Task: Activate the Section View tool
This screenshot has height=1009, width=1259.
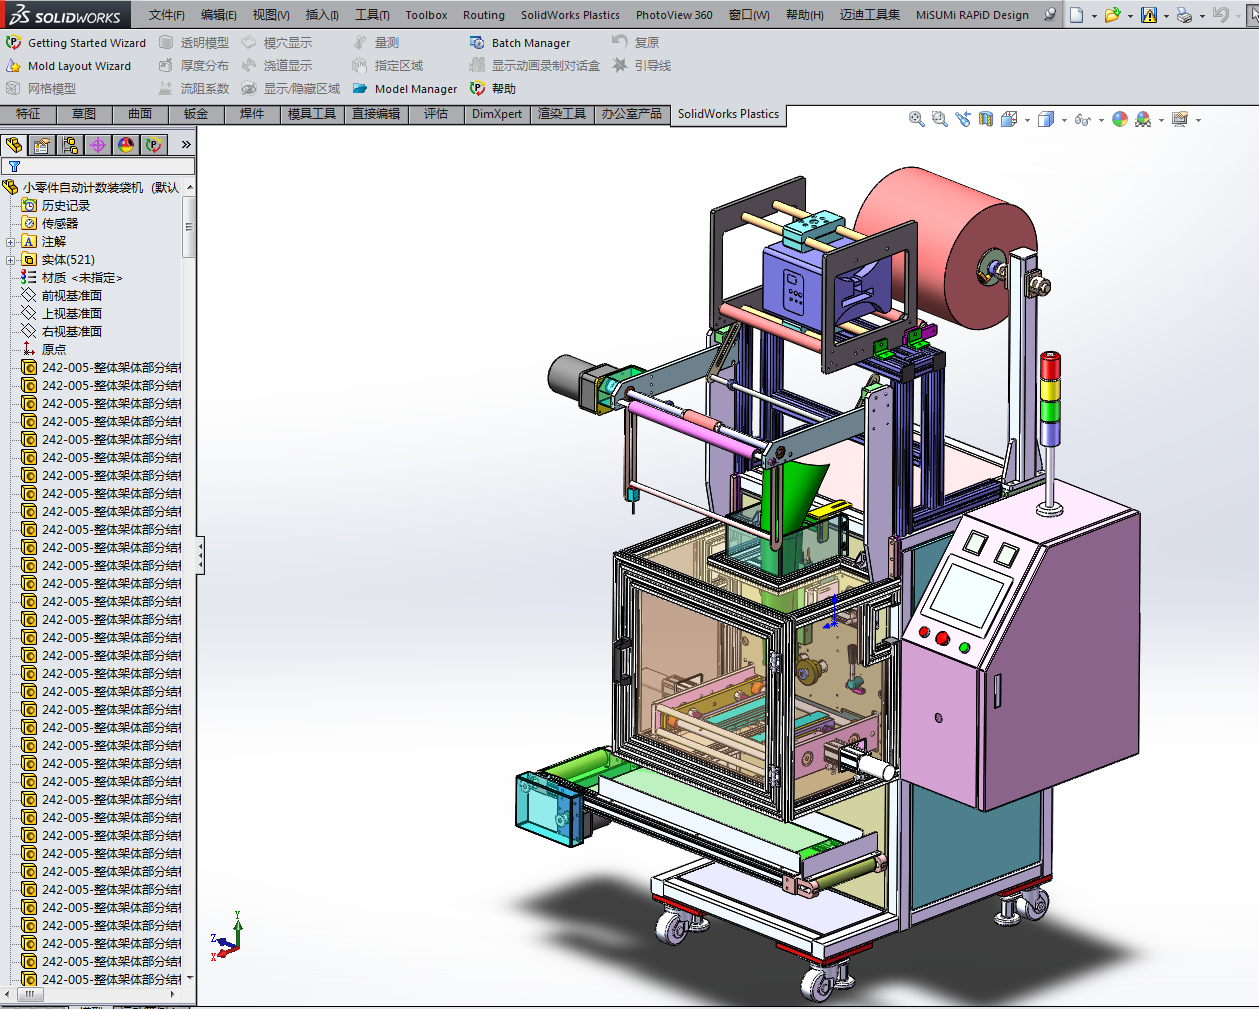Action: pyautogui.click(x=986, y=119)
